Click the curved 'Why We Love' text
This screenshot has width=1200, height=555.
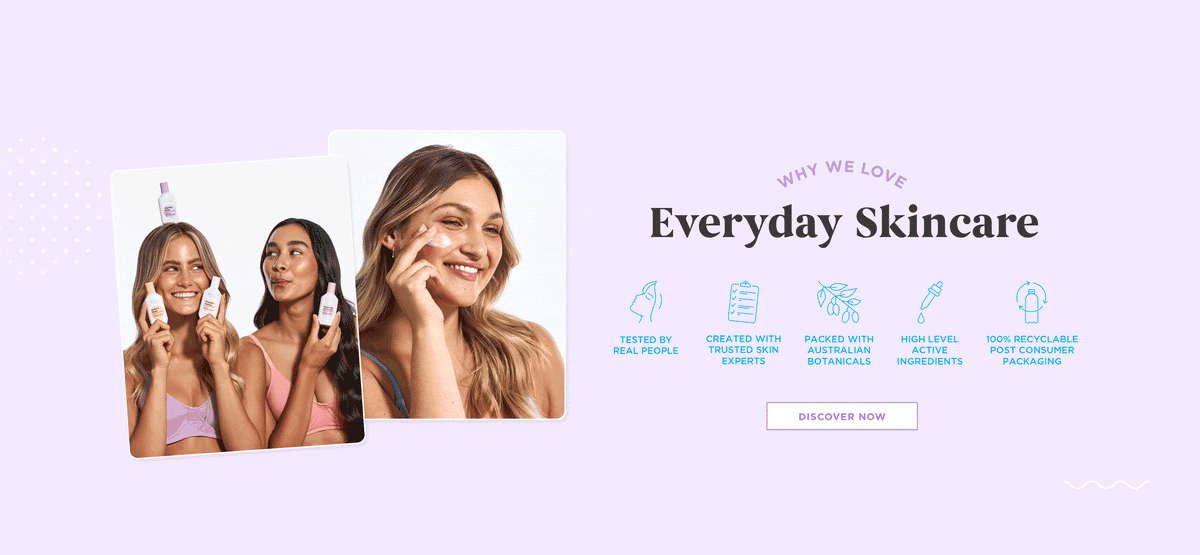click(x=842, y=173)
